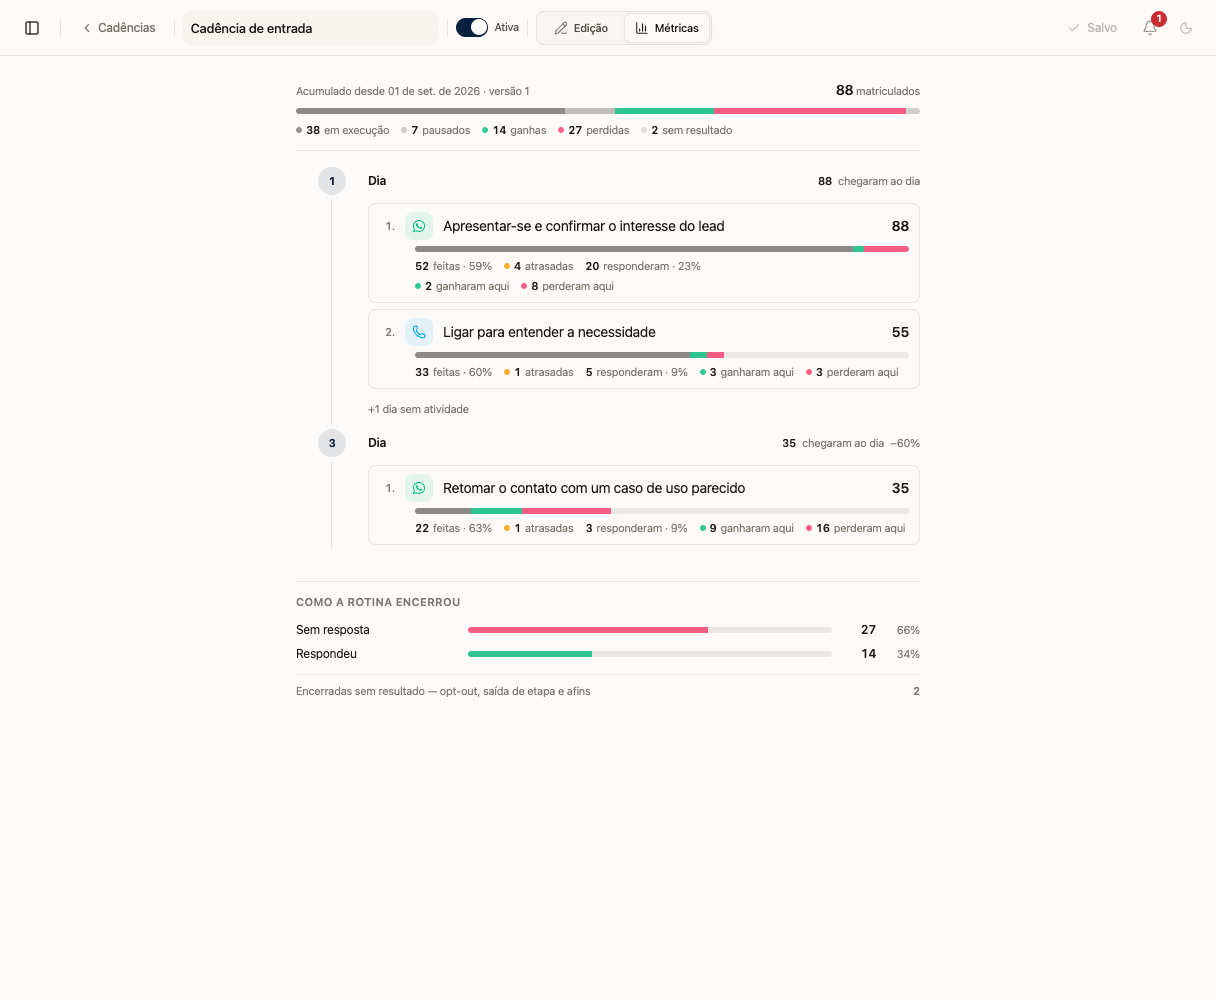This screenshot has height=1000, width=1216.
Task: Click '20 responderam · 23%' stat
Action: pos(643,266)
